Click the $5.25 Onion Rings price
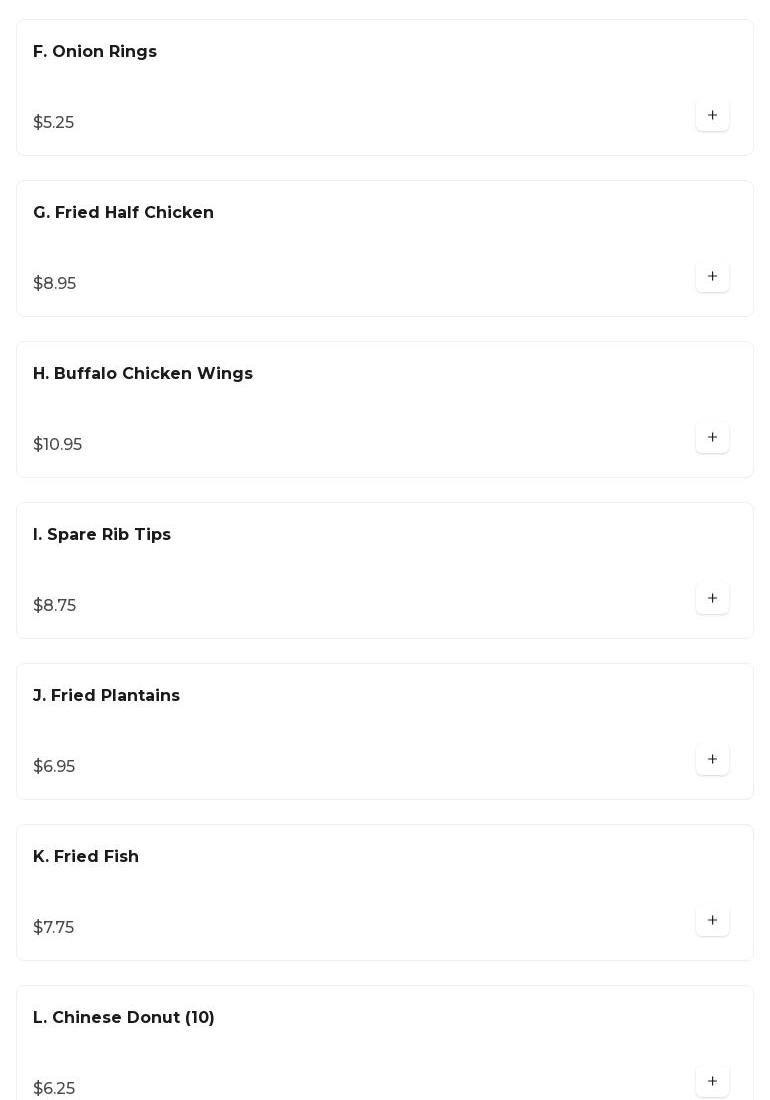 (54, 123)
